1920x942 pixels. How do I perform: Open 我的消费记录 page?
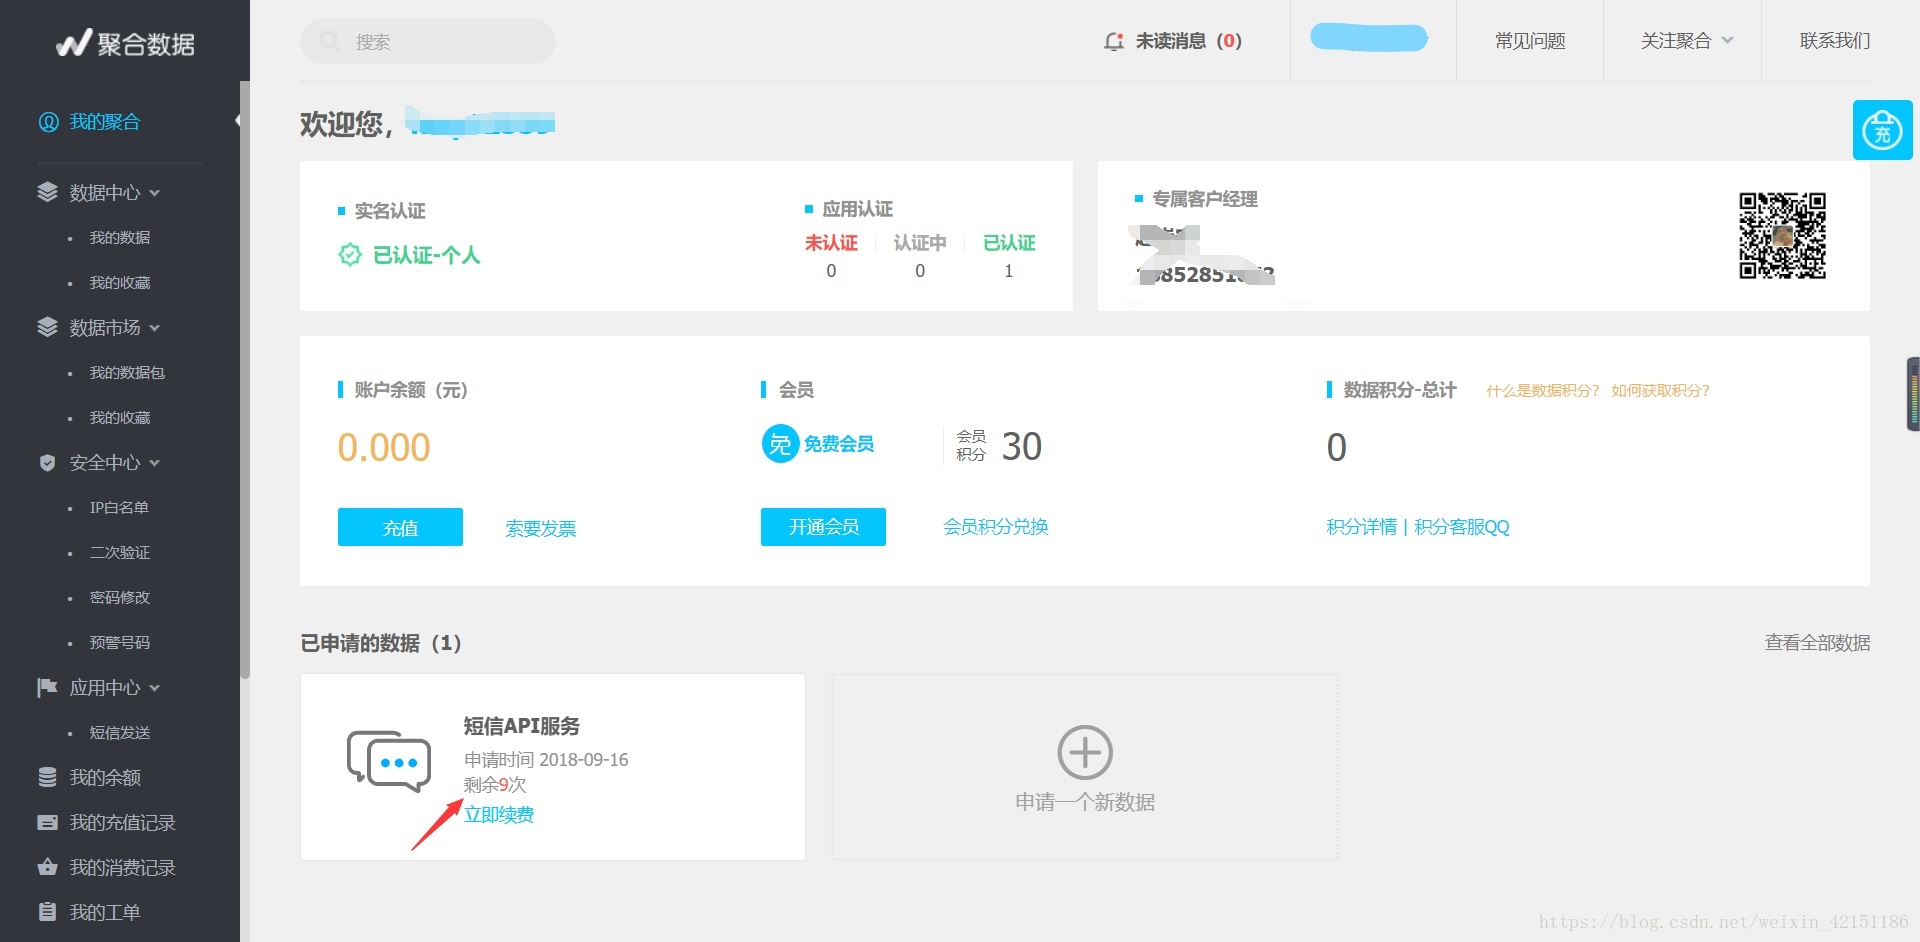pyautogui.click(x=122, y=867)
